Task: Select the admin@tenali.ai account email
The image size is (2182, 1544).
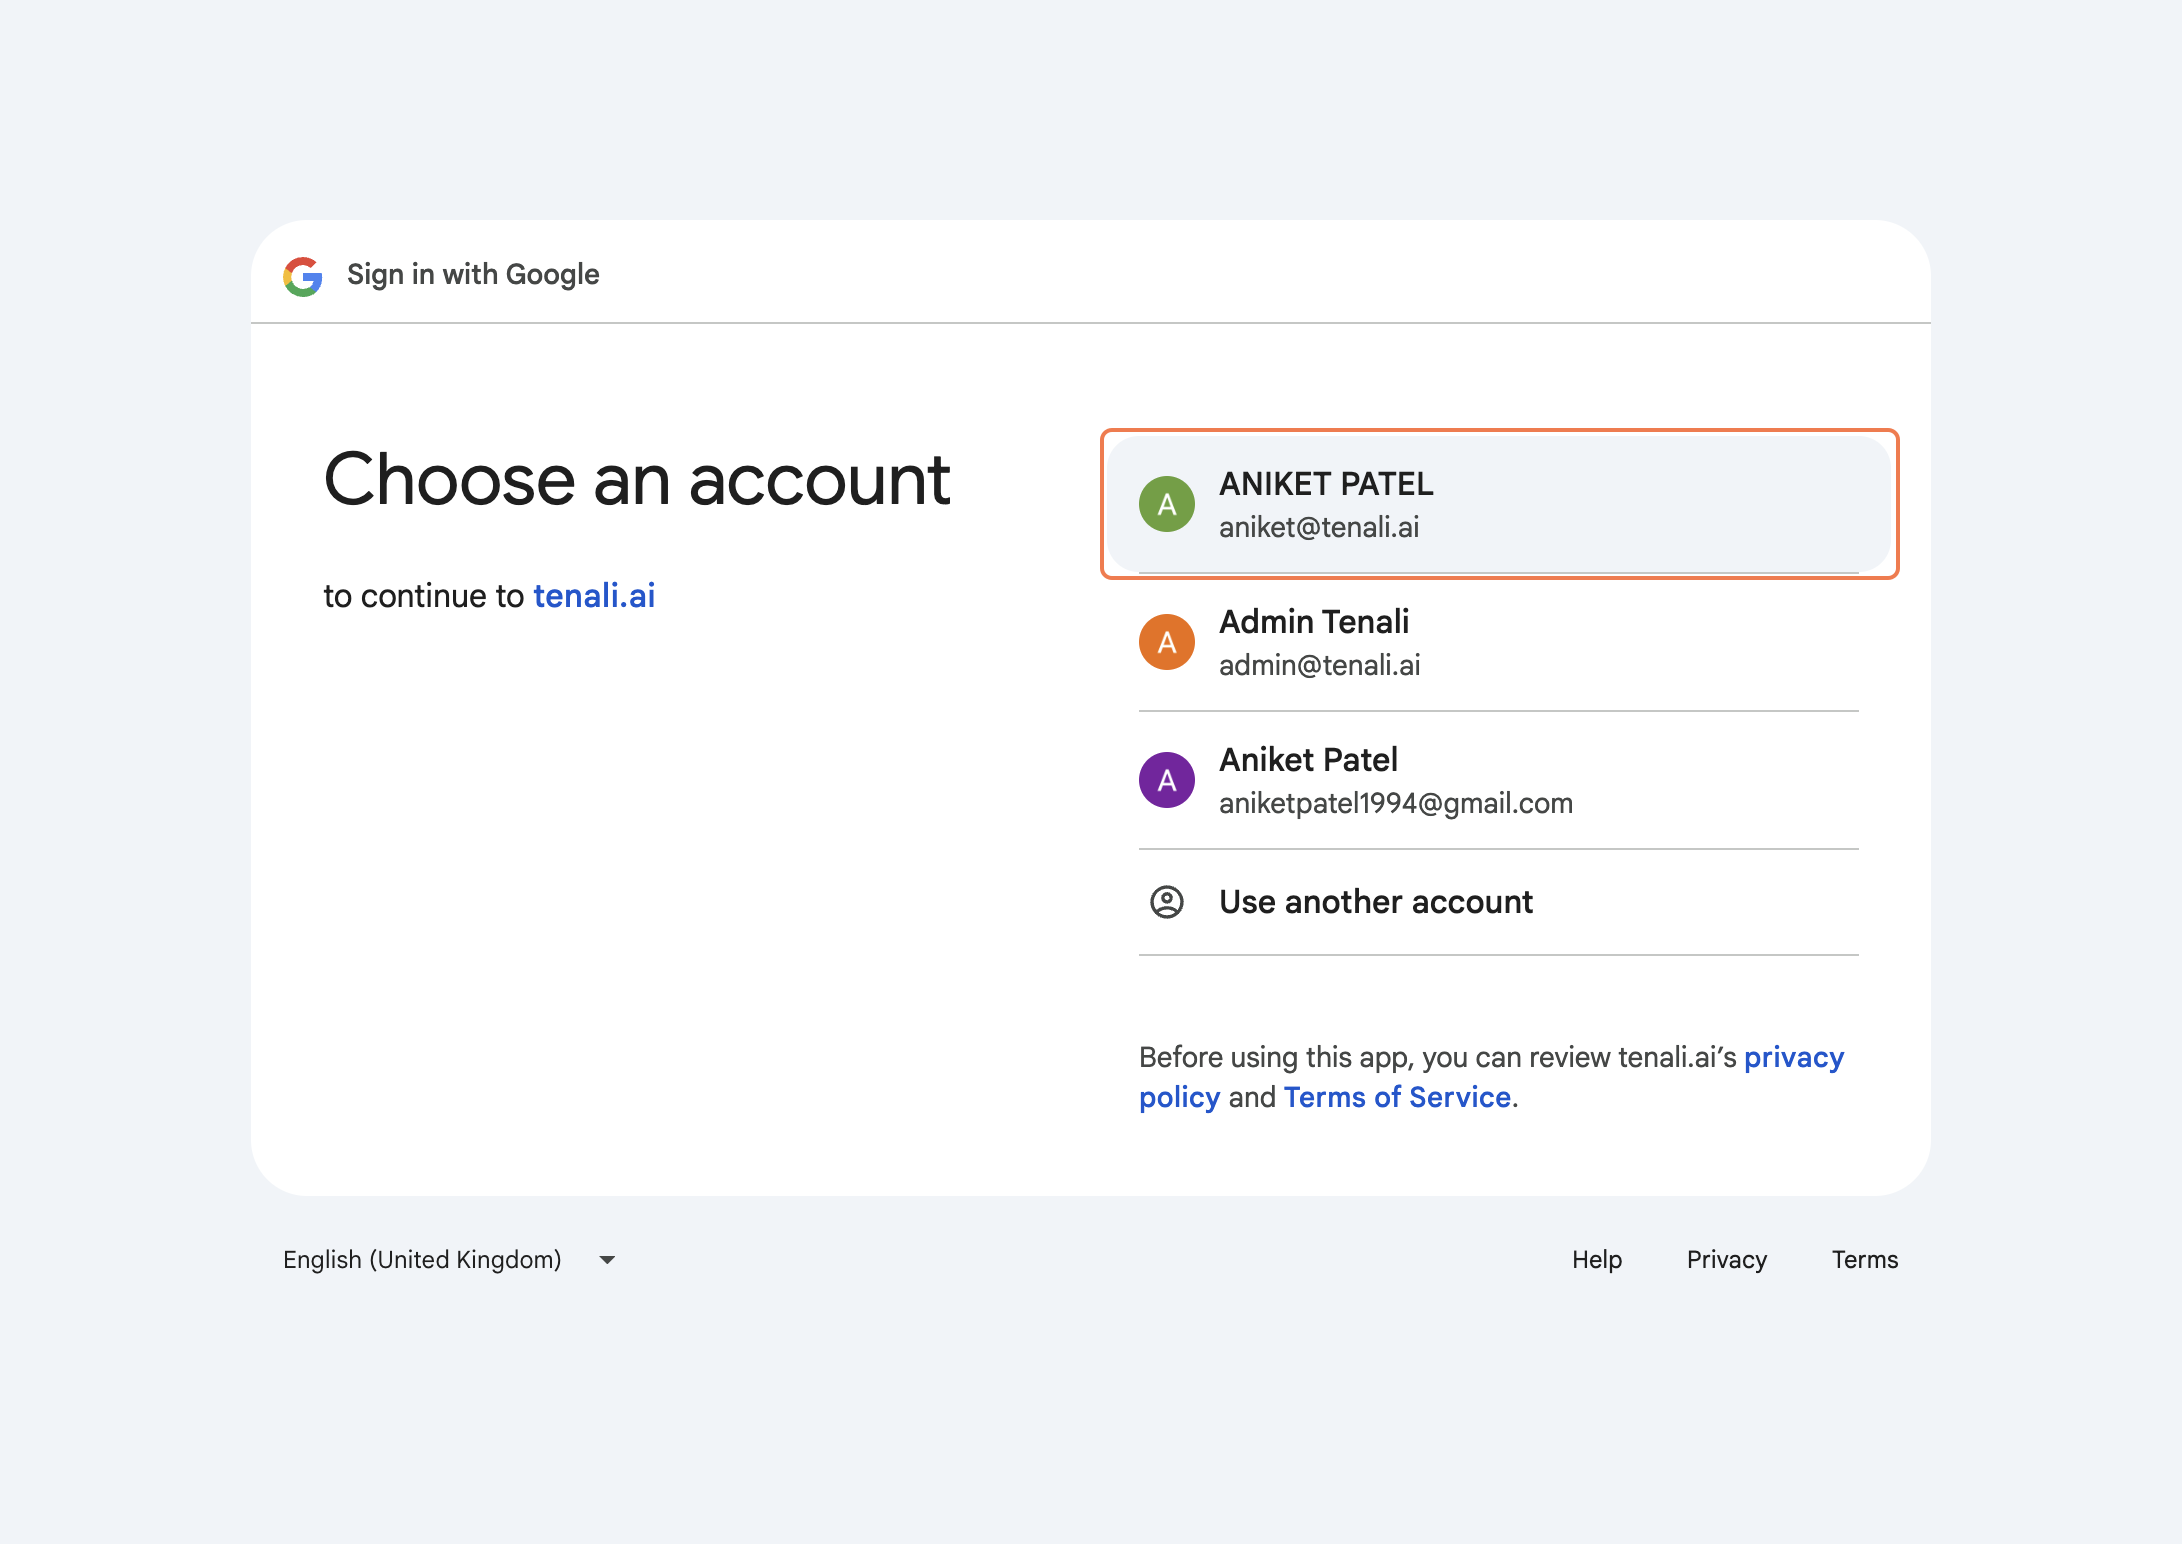Action: 1319,666
